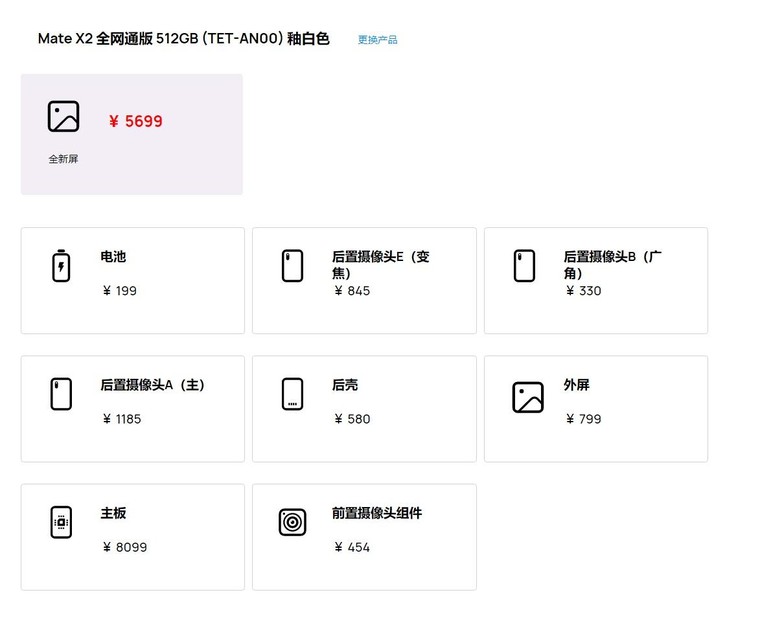Image resolution: width=760 pixels, height=621 pixels.
Task: Click the phone icon beside 后置摄像头B（广角）
Action: point(524,266)
